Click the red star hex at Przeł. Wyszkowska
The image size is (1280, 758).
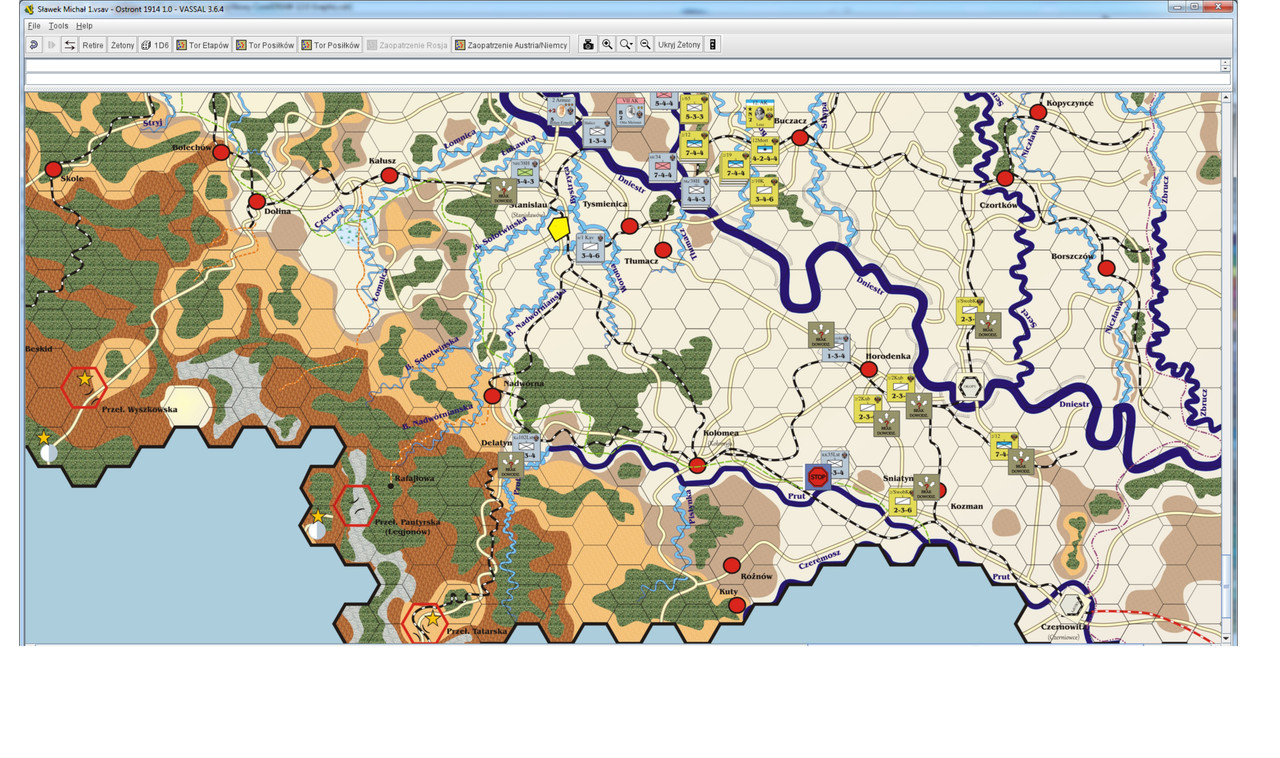pyautogui.click(x=85, y=387)
